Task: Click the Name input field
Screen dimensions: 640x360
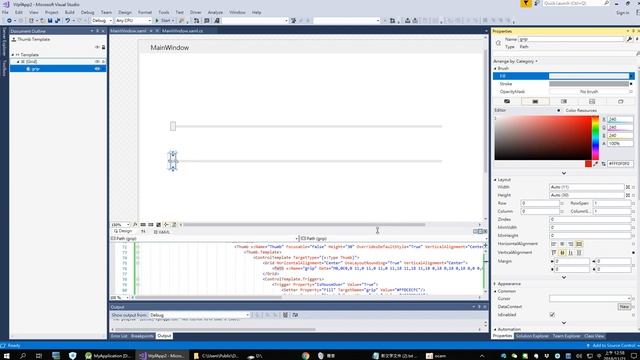Action: [571, 39]
